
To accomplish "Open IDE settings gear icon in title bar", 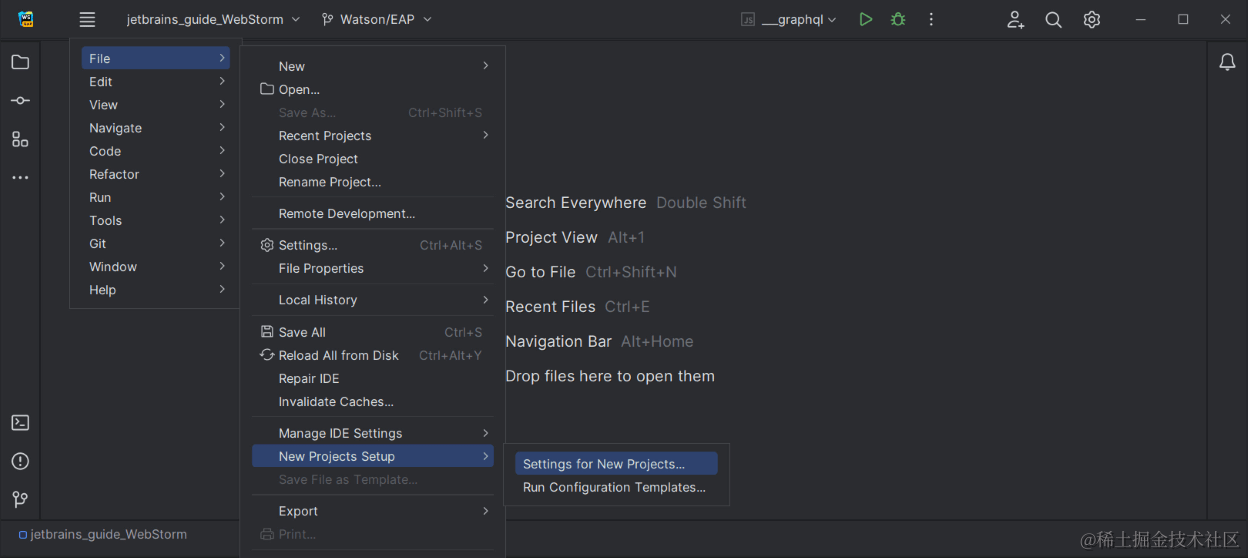I will pos(1092,19).
